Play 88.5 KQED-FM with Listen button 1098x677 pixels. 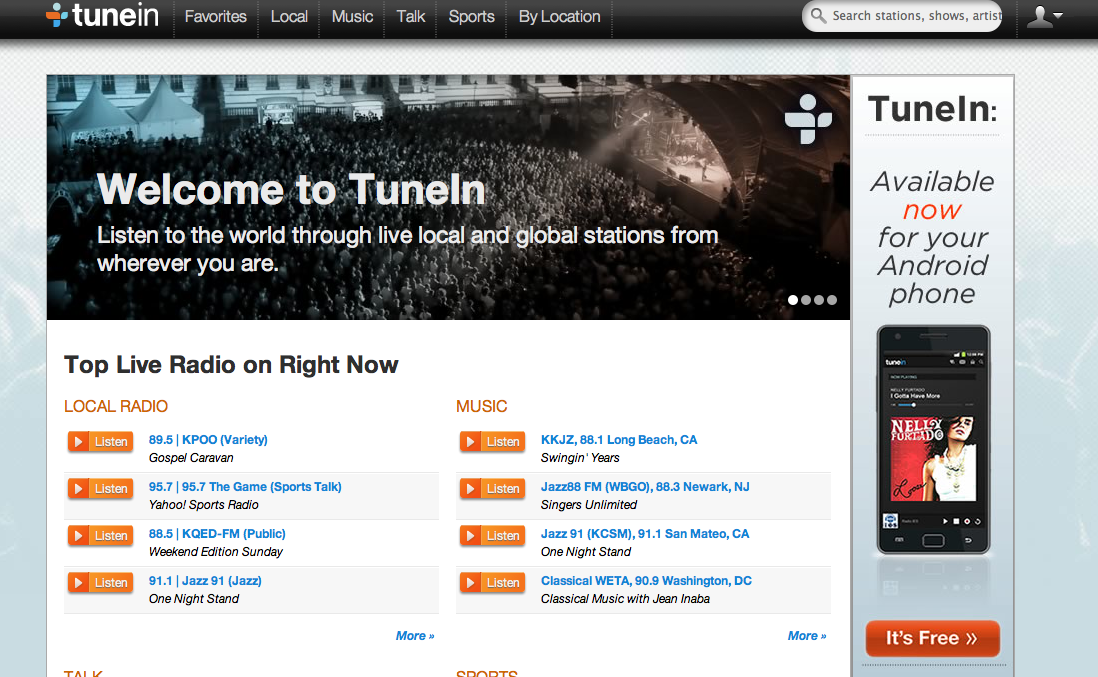[100, 536]
